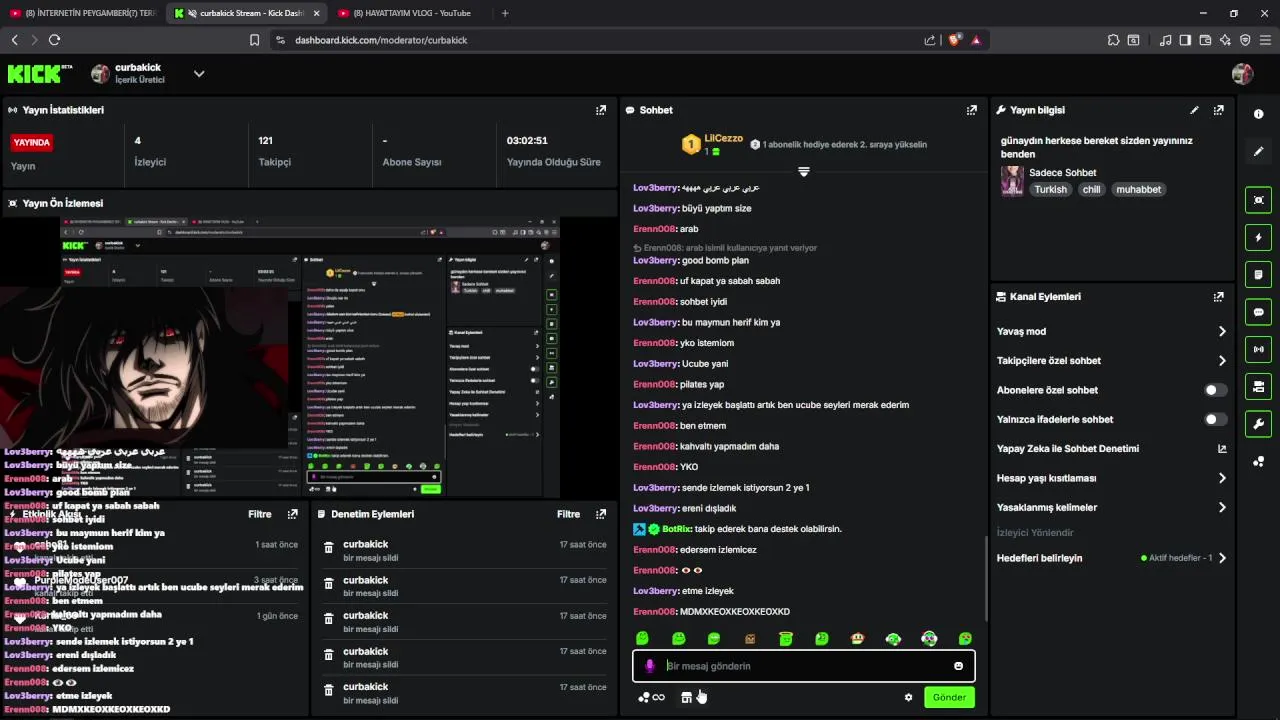The height and width of the screenshot is (720, 1280).
Task: Toggle the chat bubble widget icon
Action: 1258,312
